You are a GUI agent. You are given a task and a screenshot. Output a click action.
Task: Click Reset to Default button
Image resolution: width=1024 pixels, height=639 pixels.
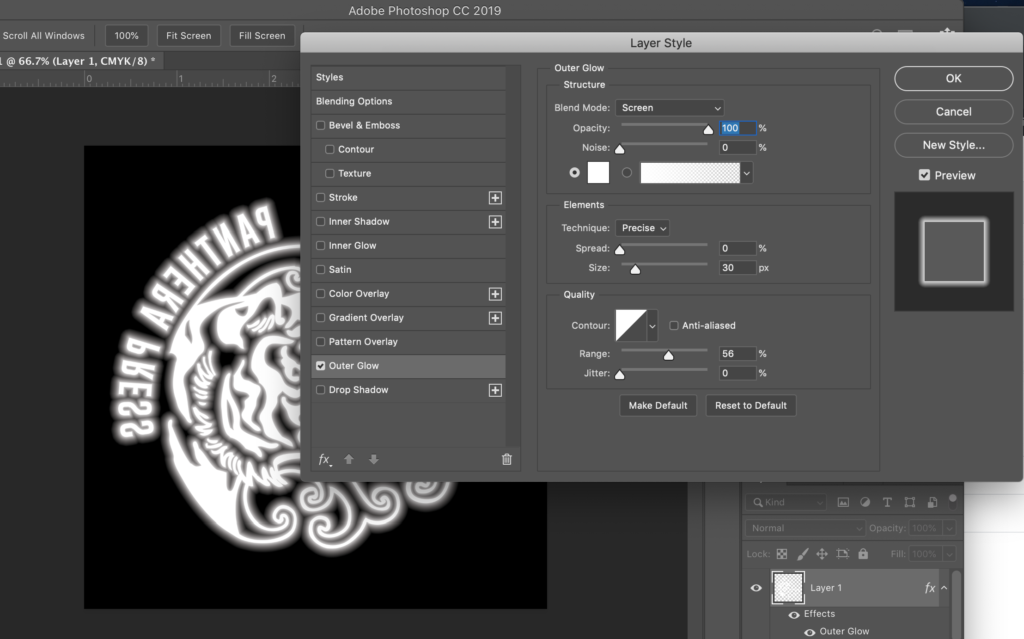(750, 406)
